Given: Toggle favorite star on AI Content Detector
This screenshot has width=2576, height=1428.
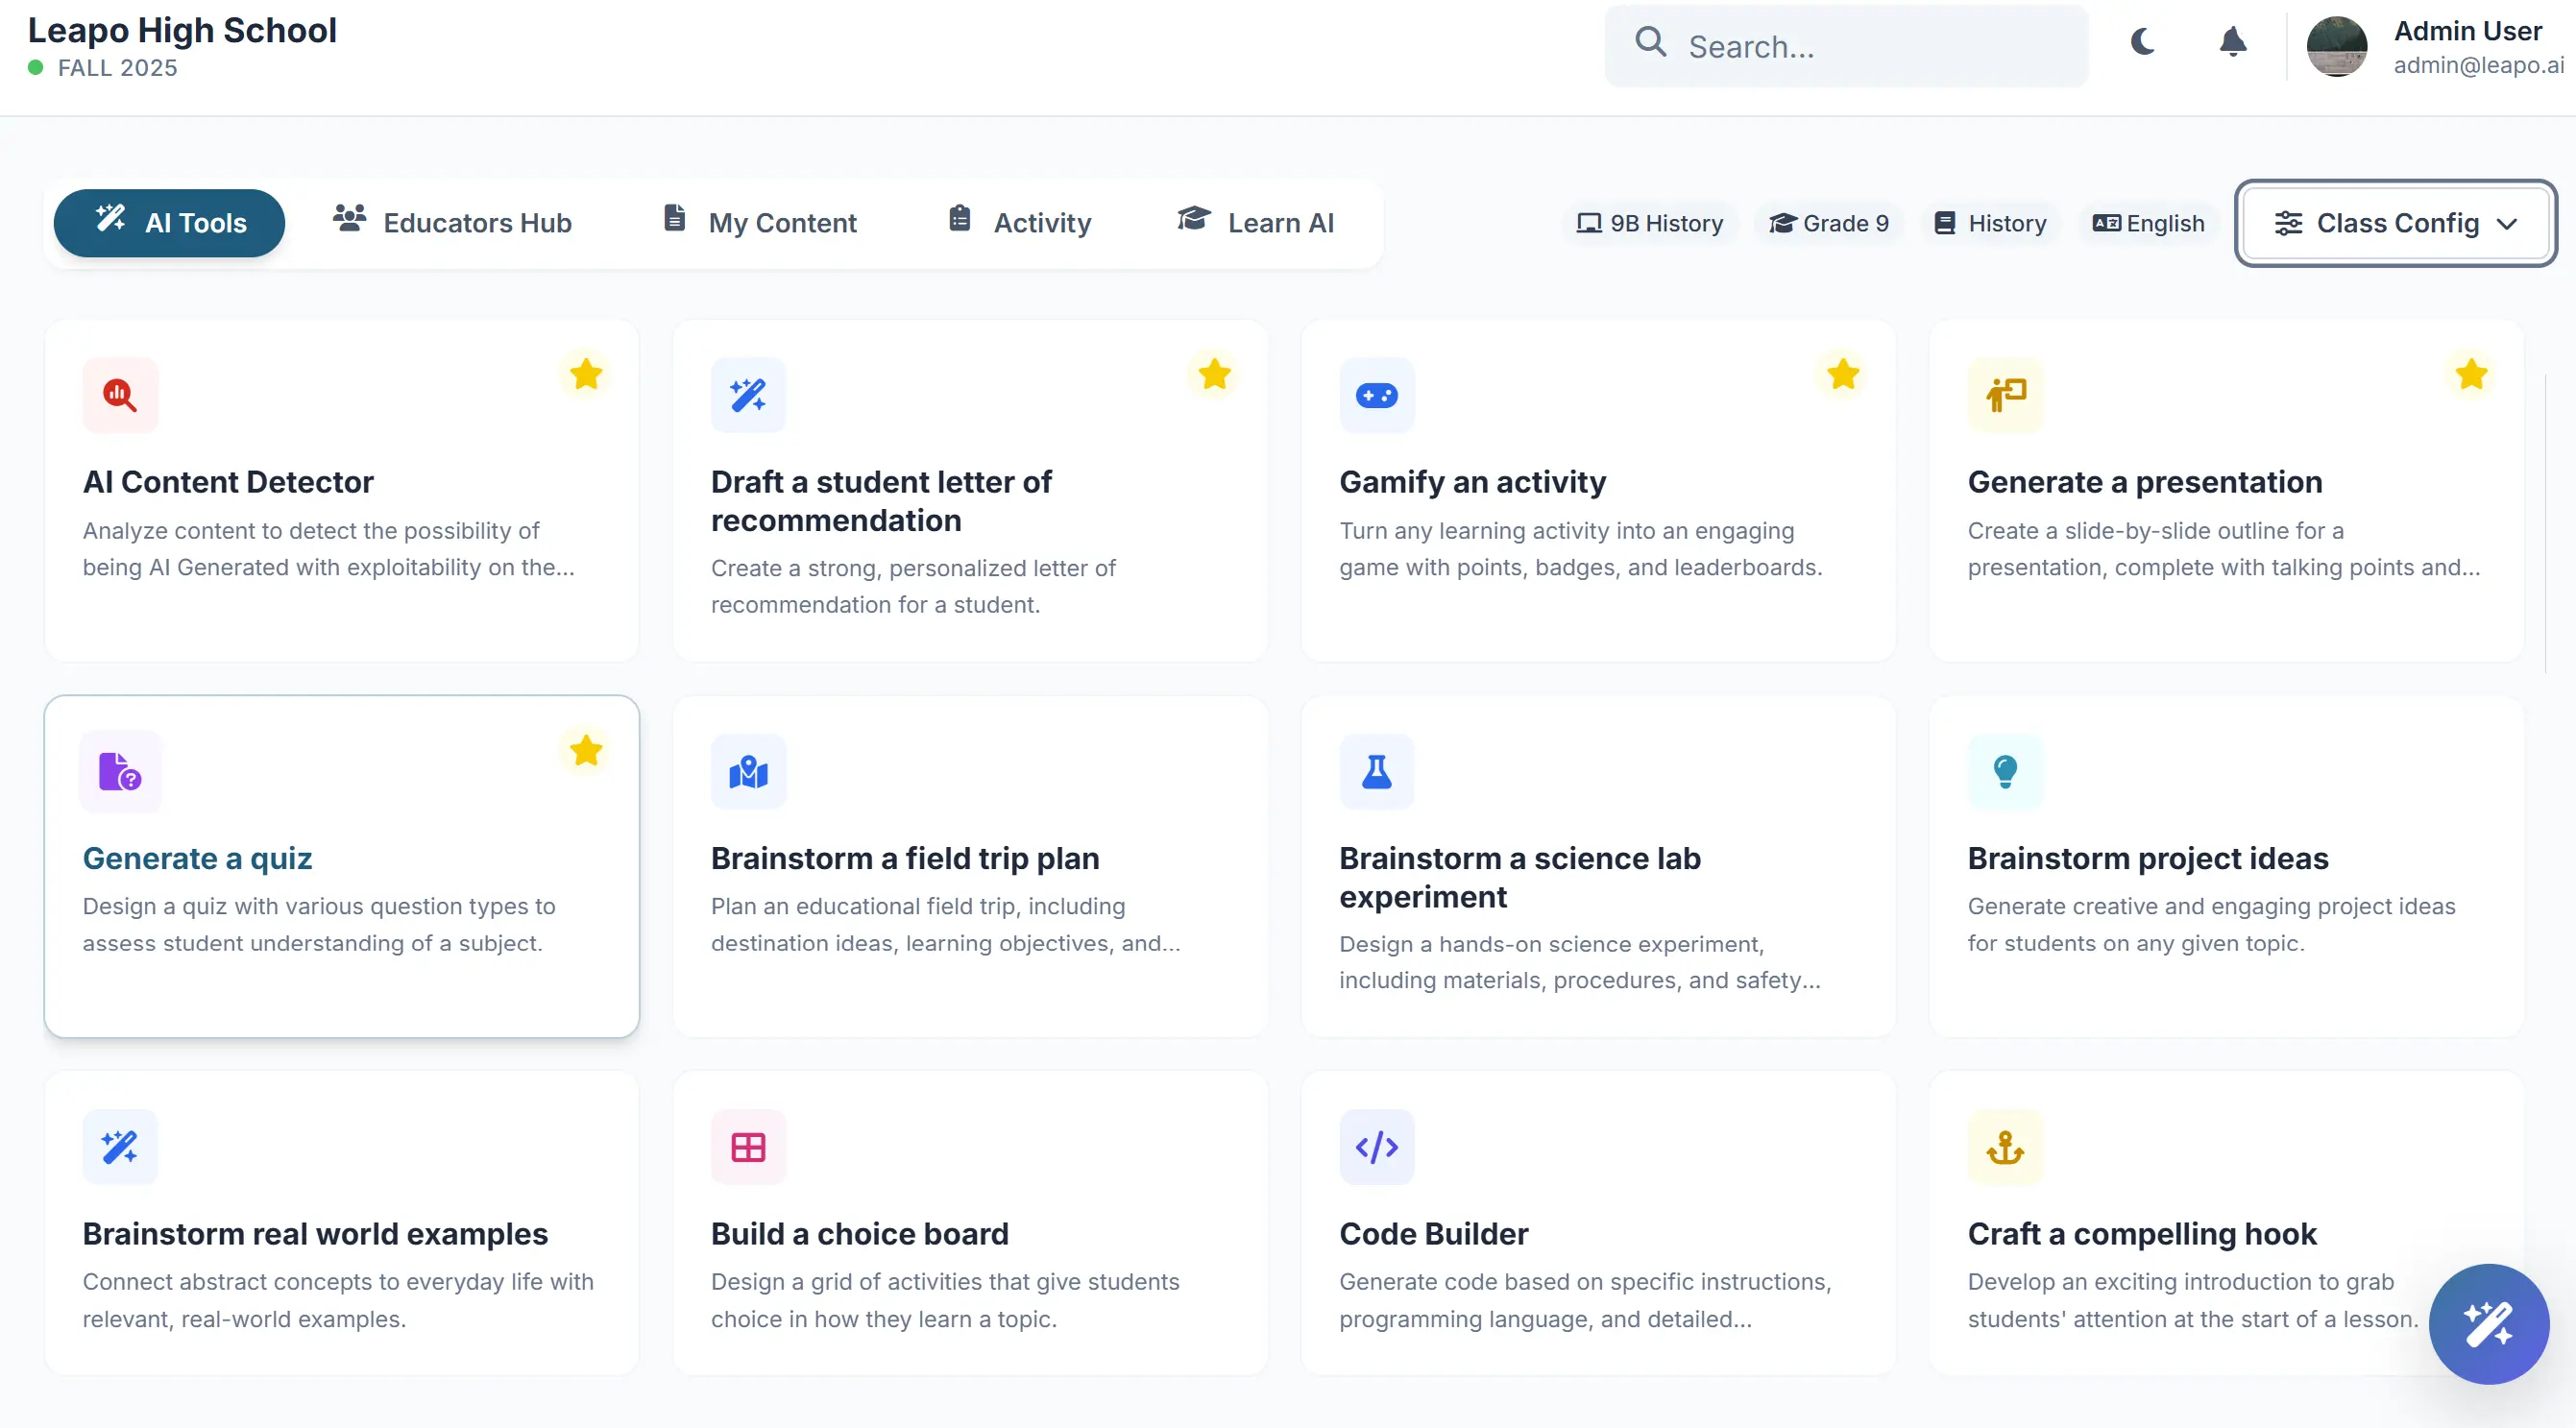Looking at the screenshot, I should click(x=585, y=374).
